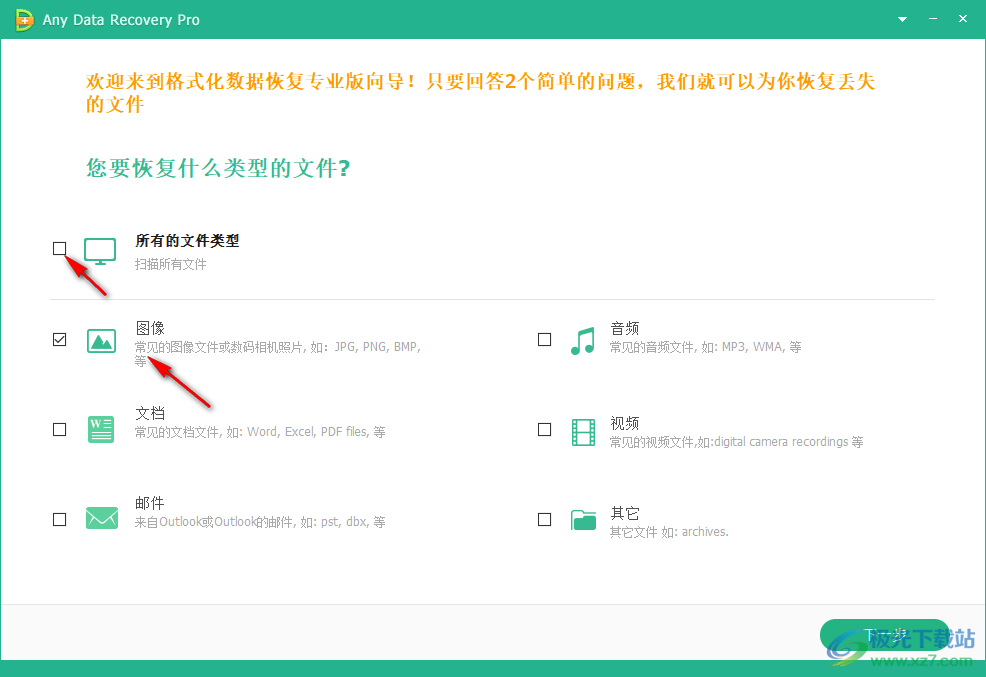The height and width of the screenshot is (677, 986).
Task: Click the 视频 label text
Action: pos(624,423)
